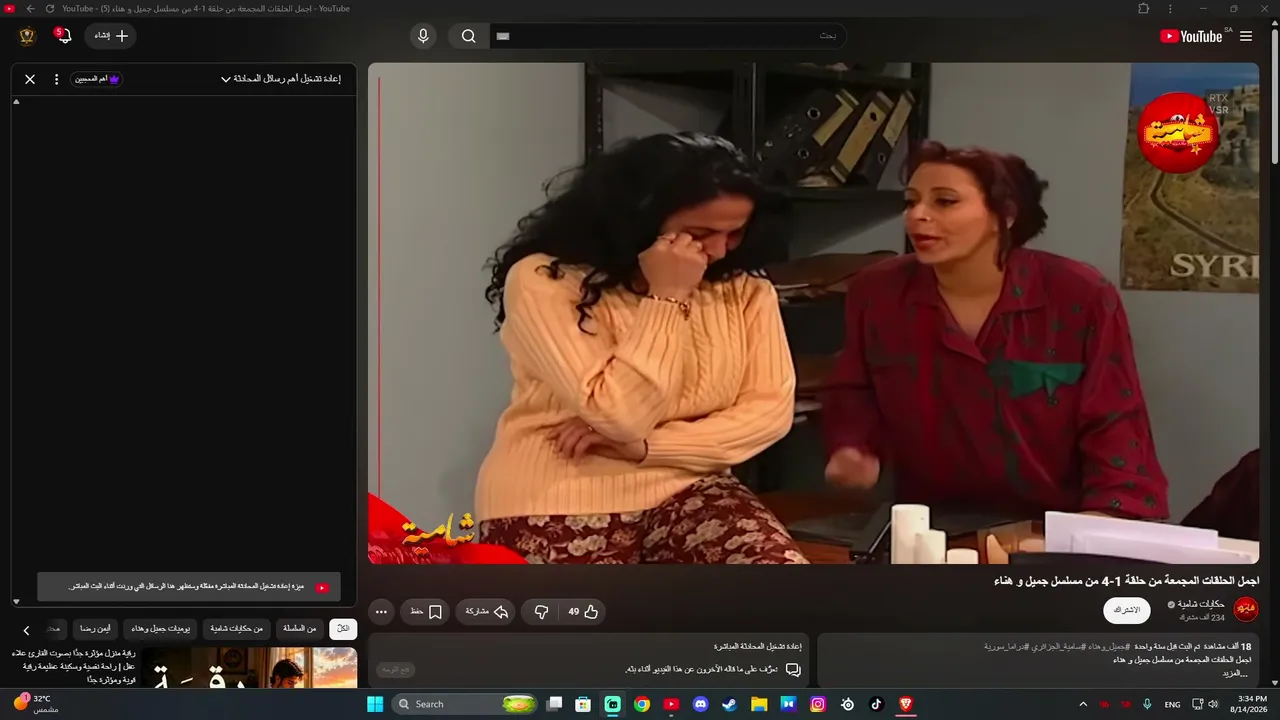The image size is (1280, 720).
Task: Open File Explorer from the taskbar
Action: tap(759, 704)
